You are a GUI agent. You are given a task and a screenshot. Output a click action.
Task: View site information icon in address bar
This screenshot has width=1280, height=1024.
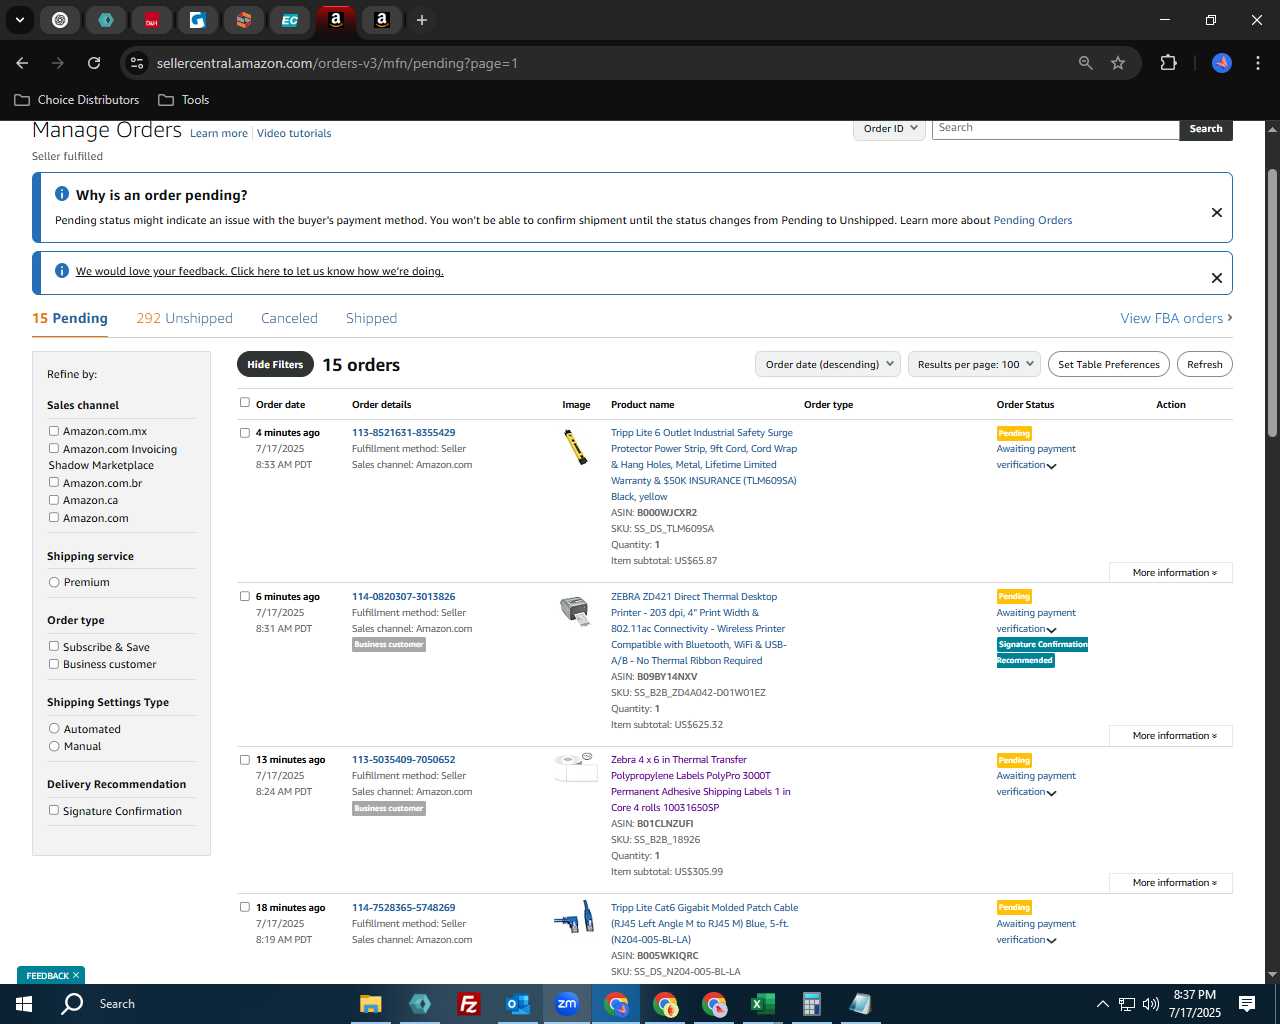pos(137,63)
